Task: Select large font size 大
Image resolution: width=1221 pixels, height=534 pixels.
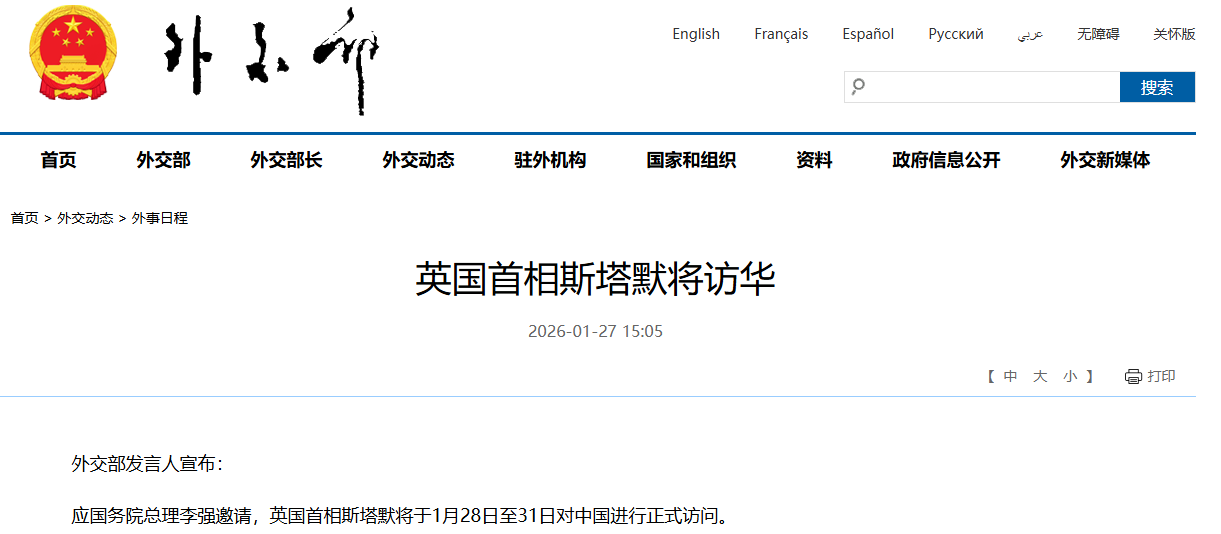Action: tap(1040, 377)
